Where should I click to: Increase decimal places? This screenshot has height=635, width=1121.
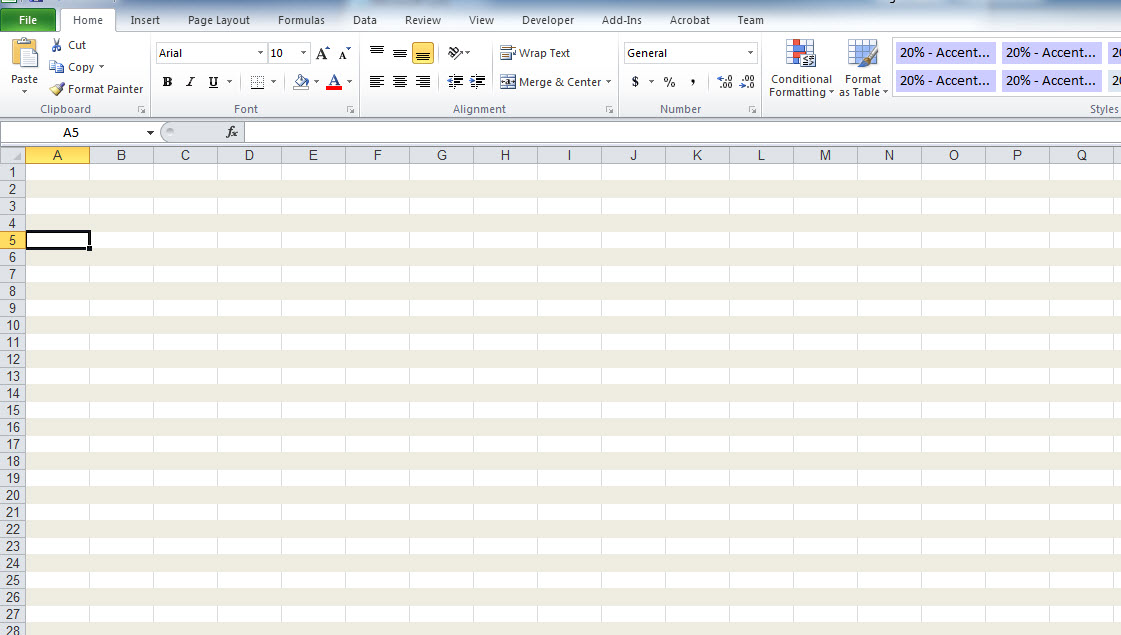[724, 82]
